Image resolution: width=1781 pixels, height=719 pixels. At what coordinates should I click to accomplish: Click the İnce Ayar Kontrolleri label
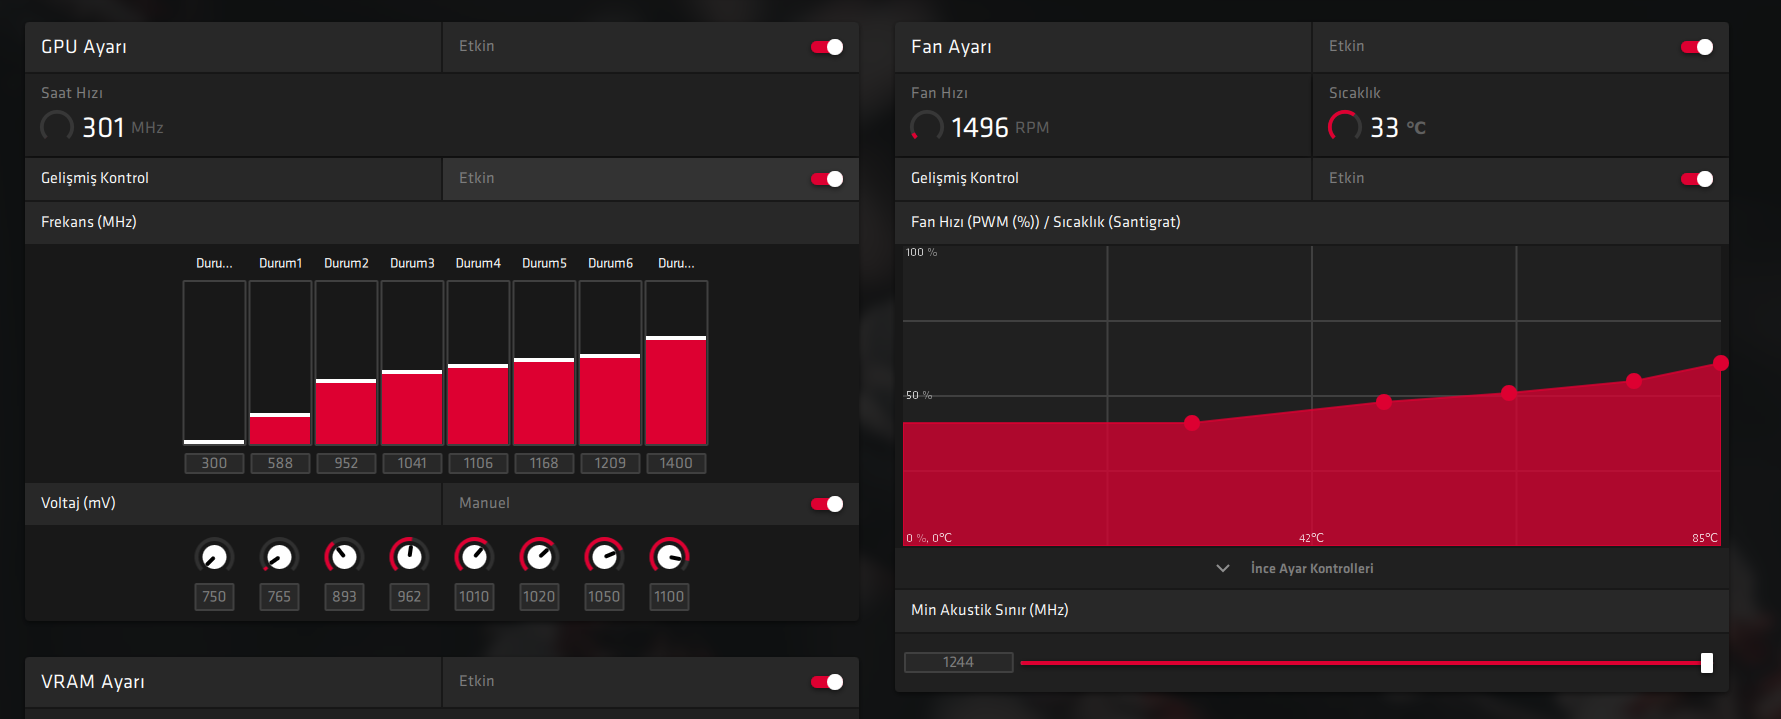pos(1312,568)
